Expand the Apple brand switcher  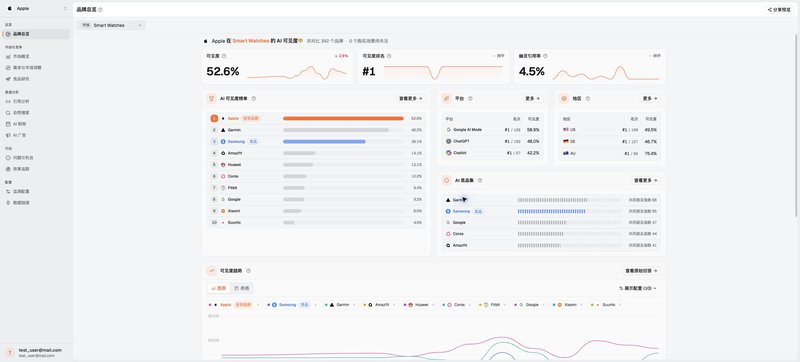click(x=36, y=9)
